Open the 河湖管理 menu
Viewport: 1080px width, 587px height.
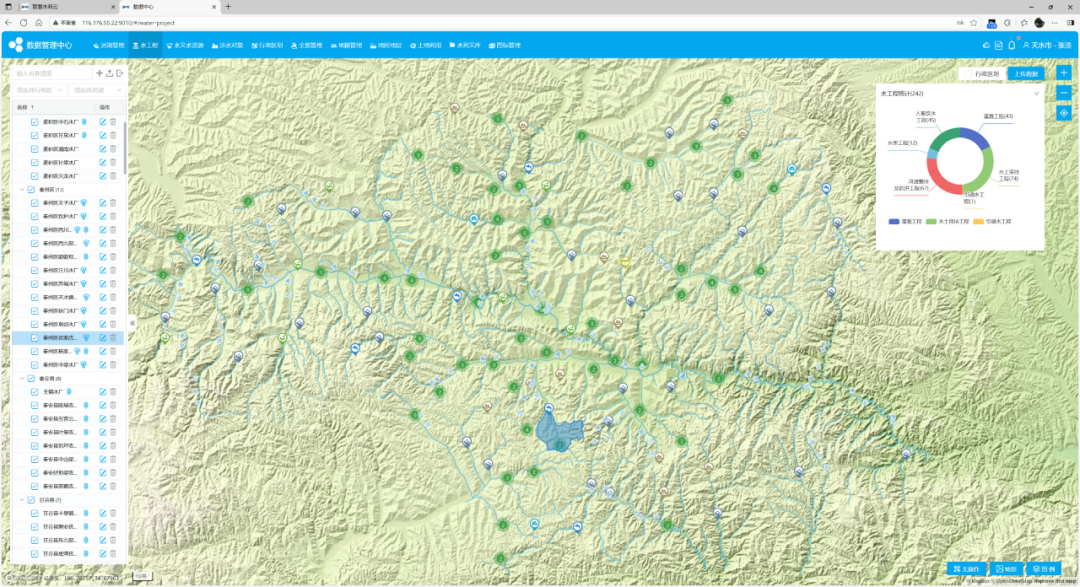click(x=109, y=45)
